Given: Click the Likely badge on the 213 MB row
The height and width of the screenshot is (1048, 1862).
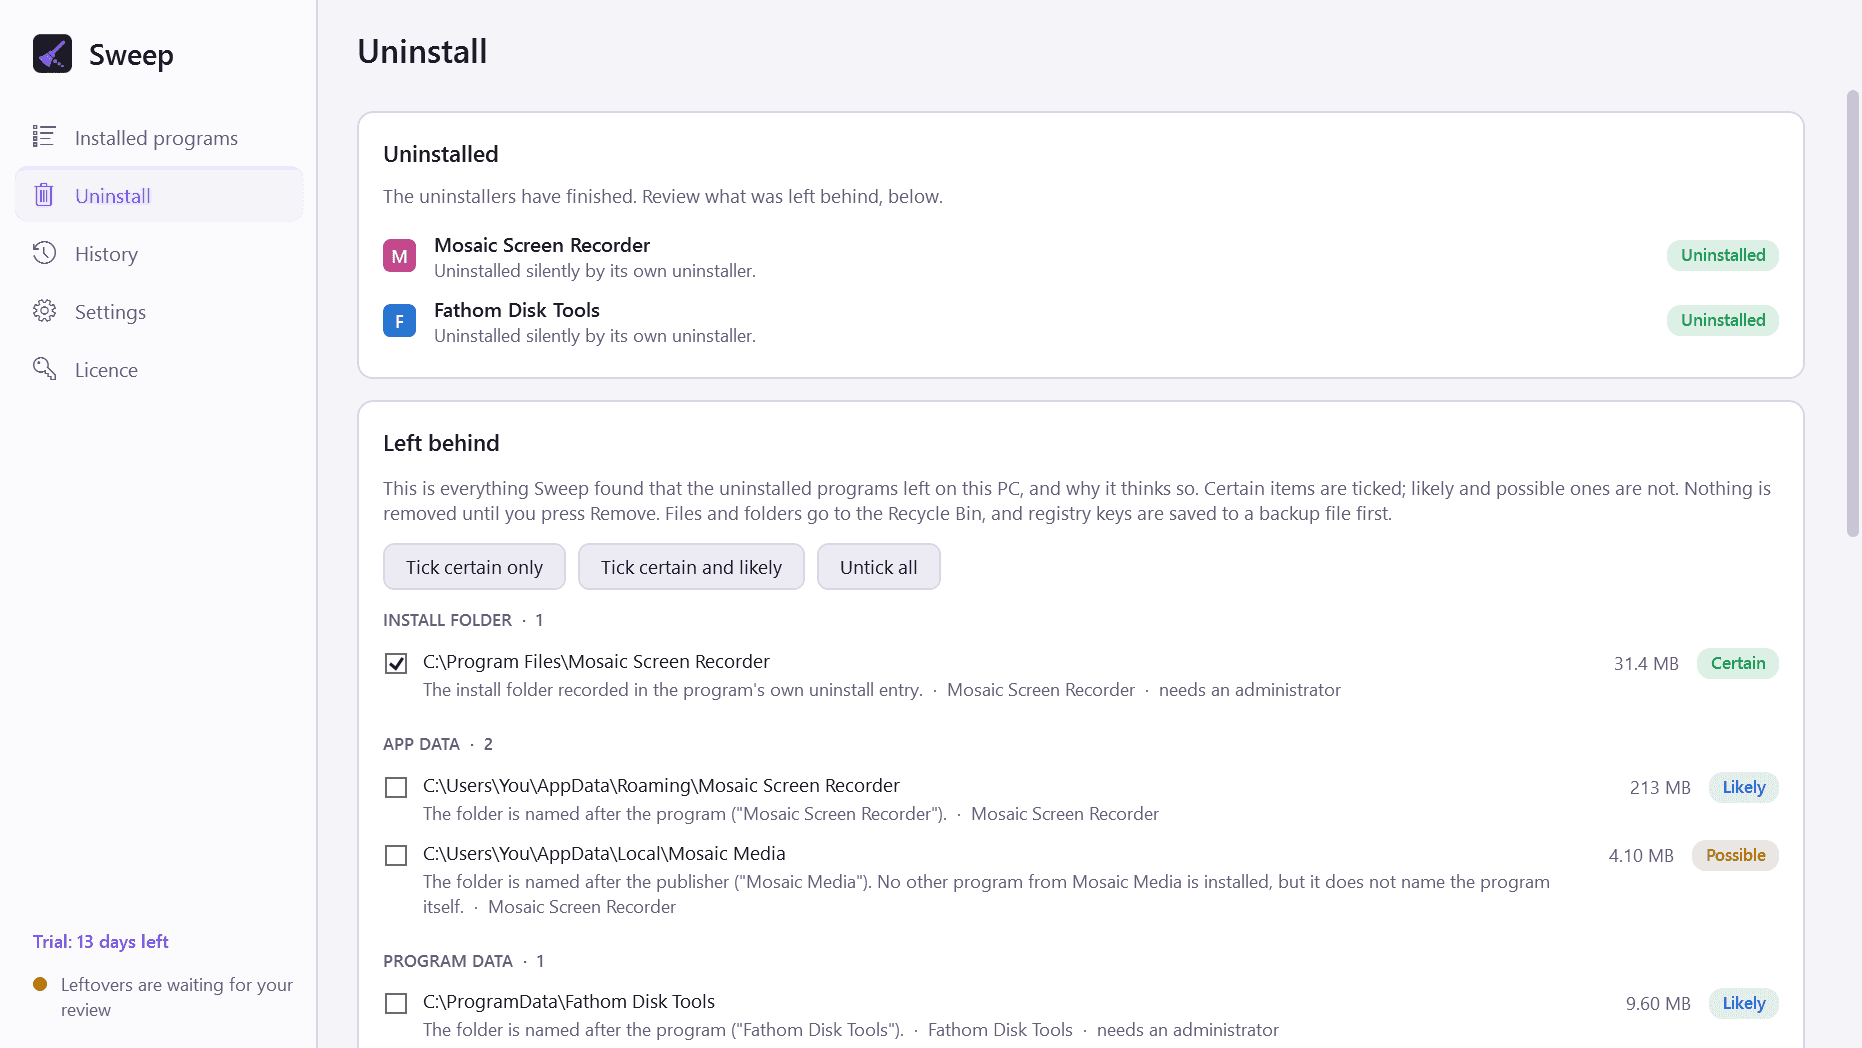Looking at the screenshot, I should [1743, 787].
